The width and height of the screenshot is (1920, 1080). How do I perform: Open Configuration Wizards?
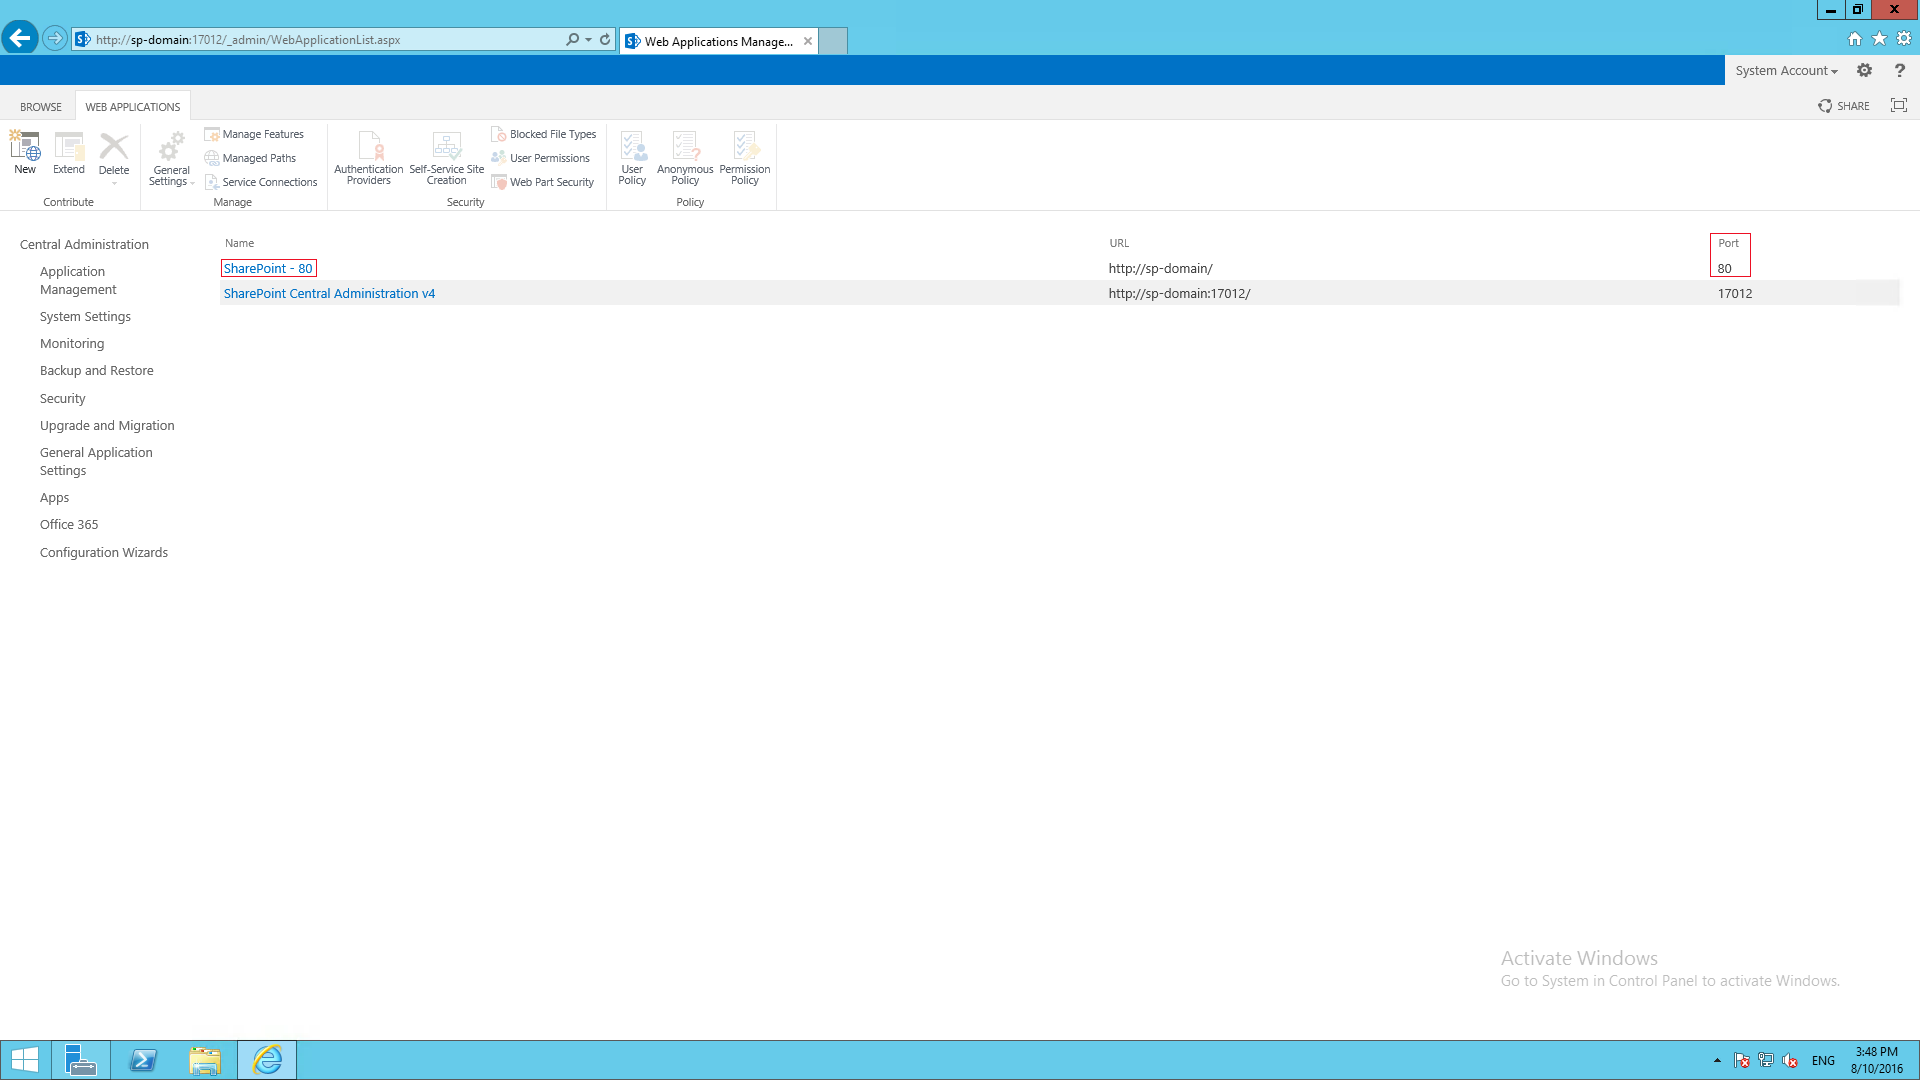pyautogui.click(x=104, y=552)
